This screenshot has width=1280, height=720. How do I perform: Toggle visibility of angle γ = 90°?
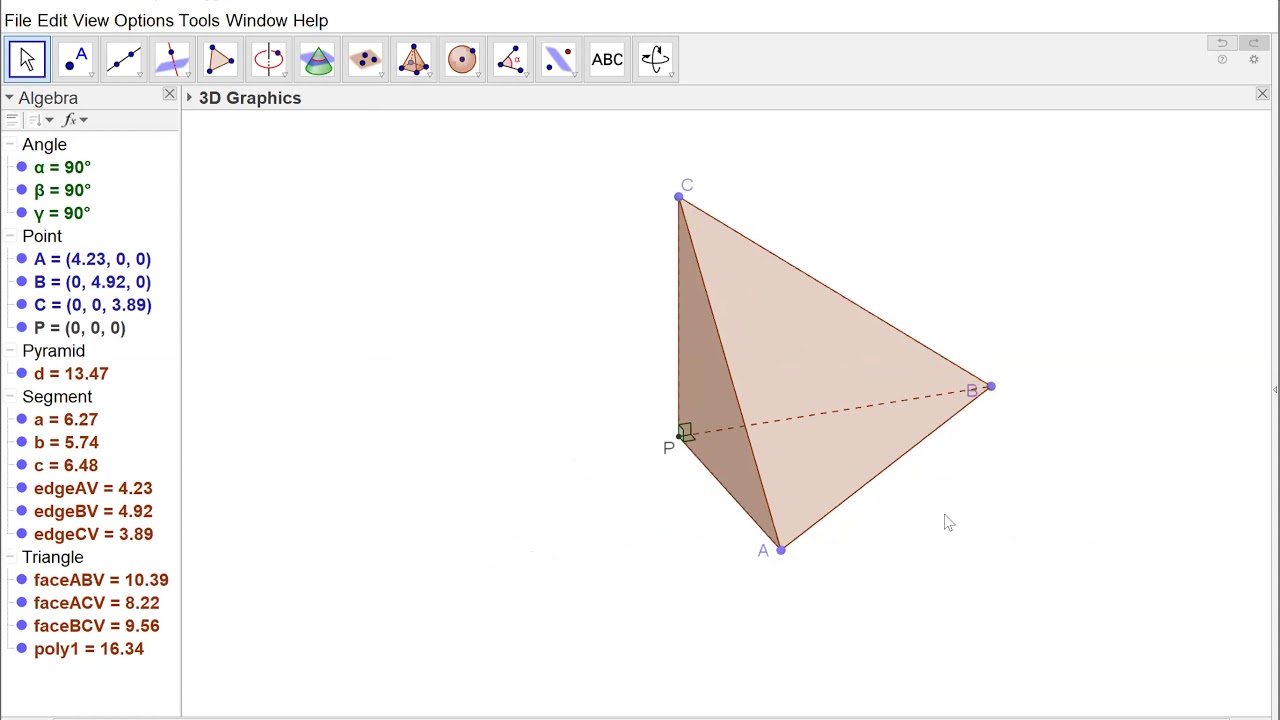tap(22, 213)
